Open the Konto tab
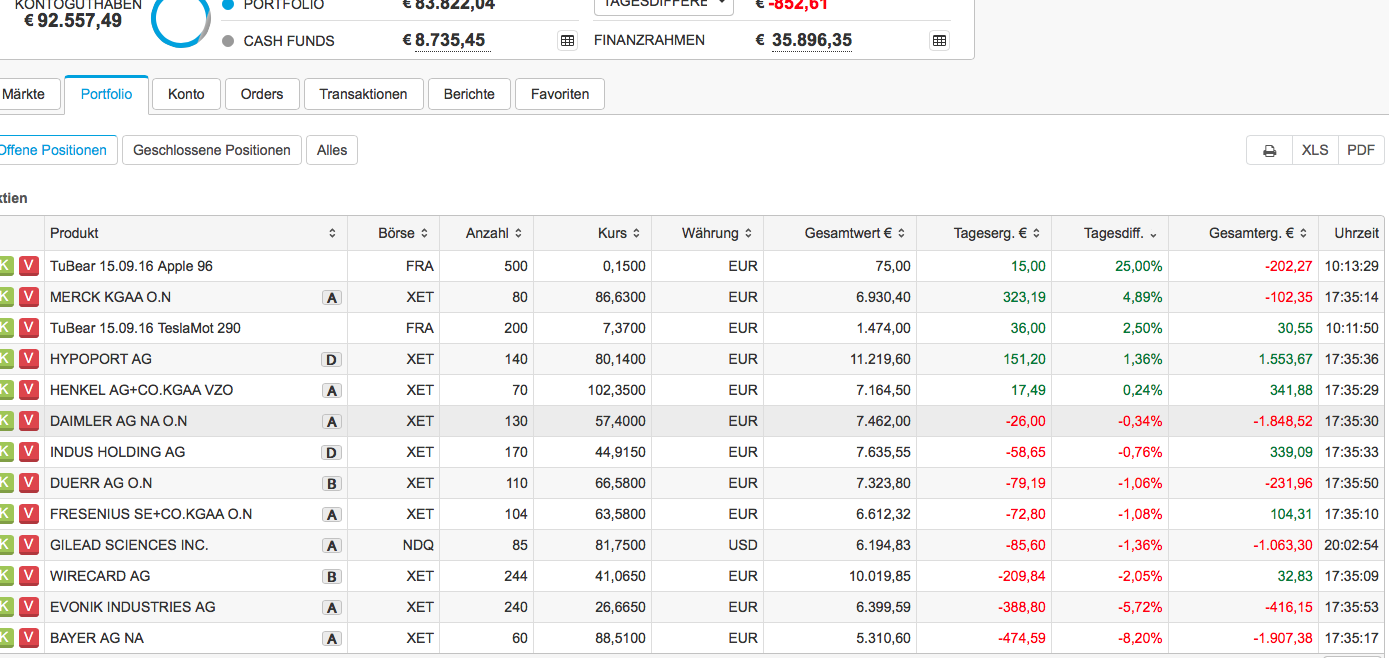This screenshot has width=1389, height=658. pyautogui.click(x=186, y=94)
